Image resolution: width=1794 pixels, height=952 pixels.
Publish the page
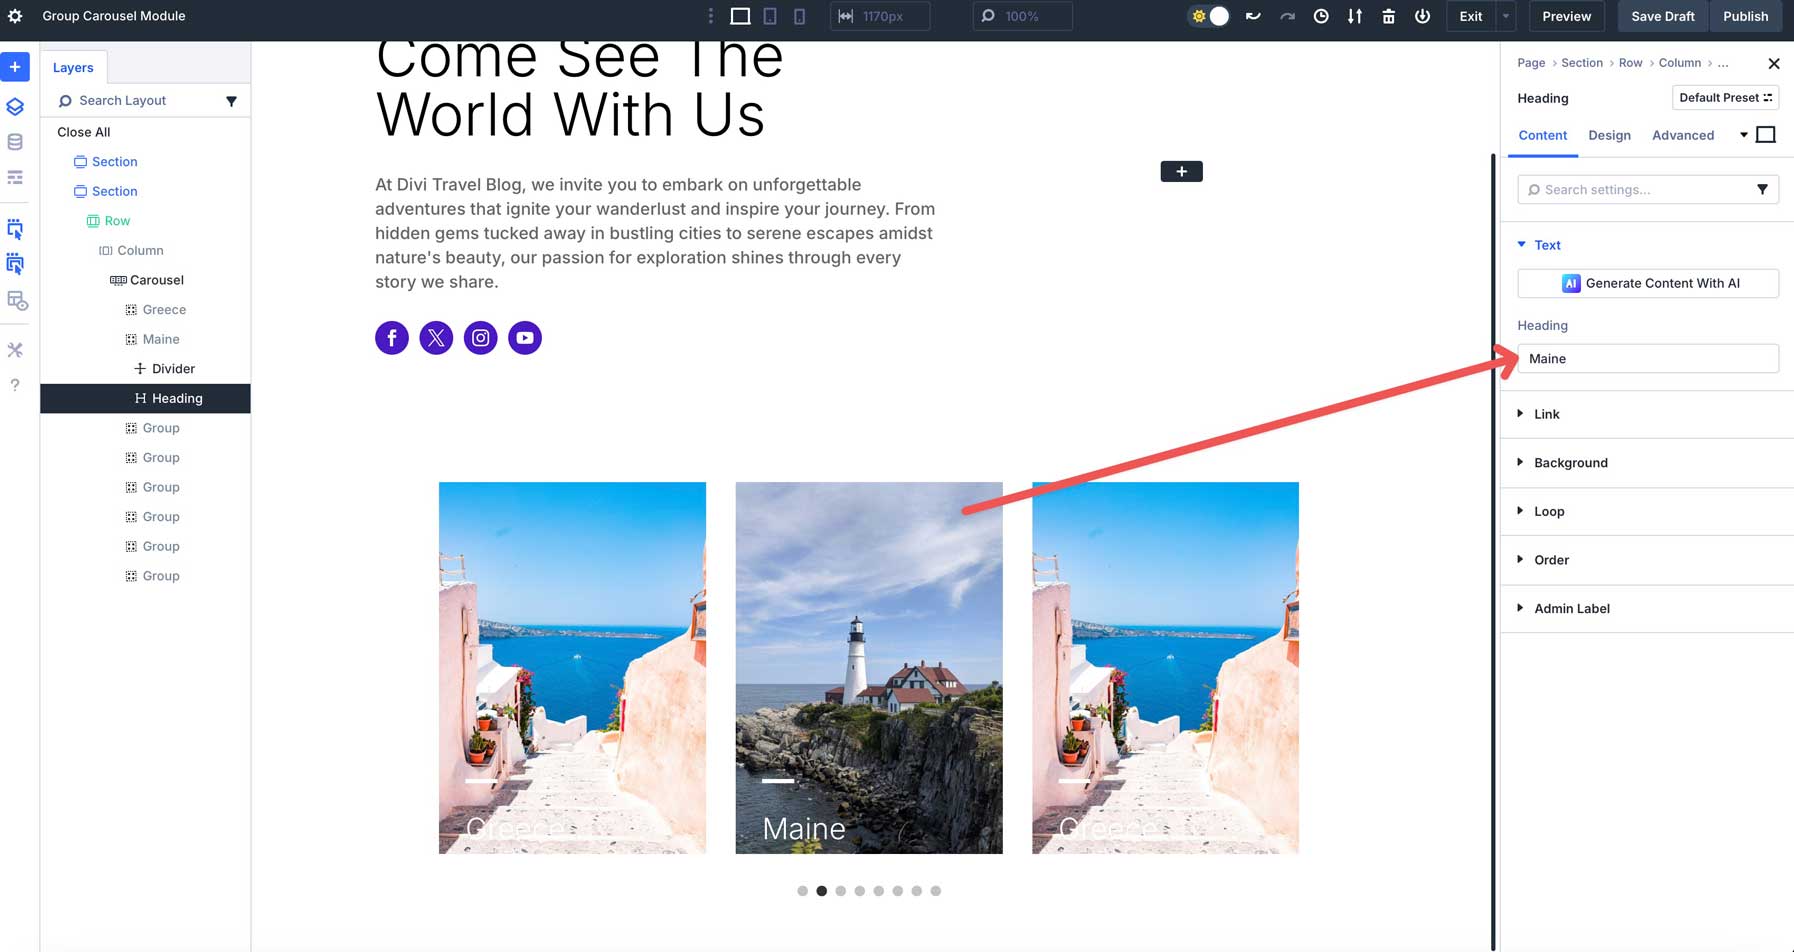pyautogui.click(x=1746, y=16)
